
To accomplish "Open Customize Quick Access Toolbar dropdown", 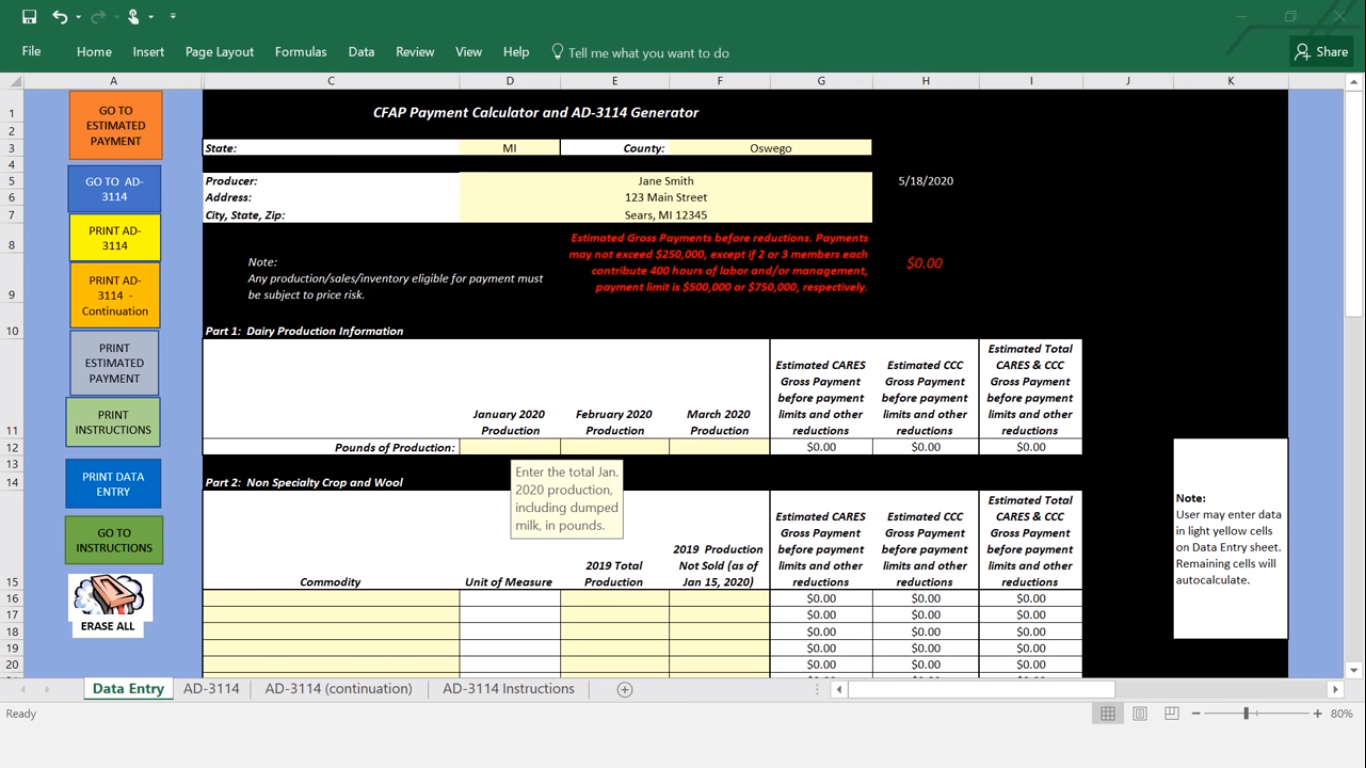I will 173,17.
